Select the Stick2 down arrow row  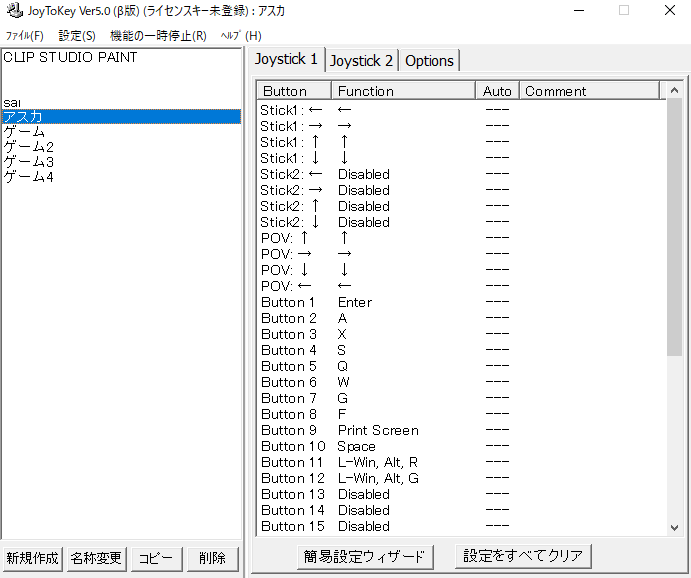coord(461,222)
